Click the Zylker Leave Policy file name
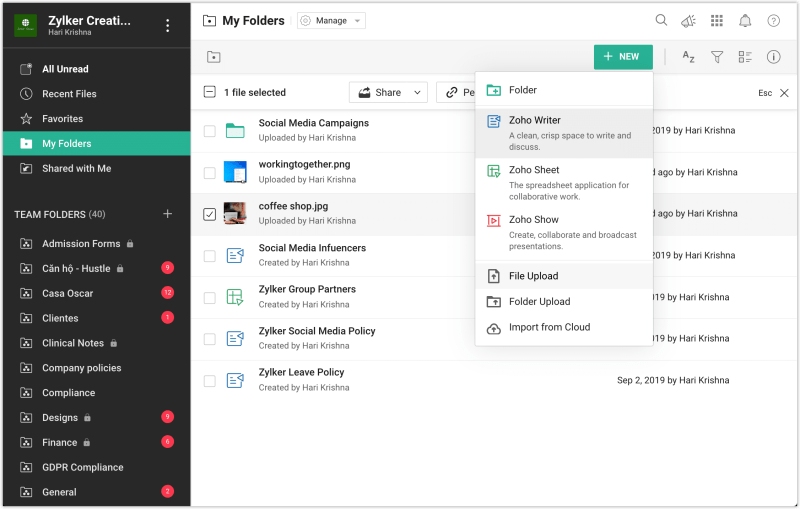 point(301,372)
